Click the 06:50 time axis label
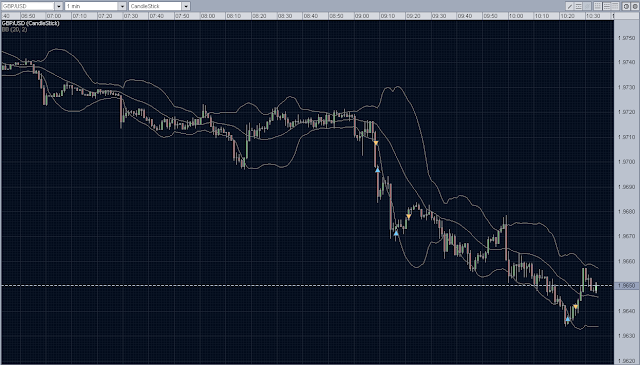This screenshot has height=365, width=640. click(28, 16)
